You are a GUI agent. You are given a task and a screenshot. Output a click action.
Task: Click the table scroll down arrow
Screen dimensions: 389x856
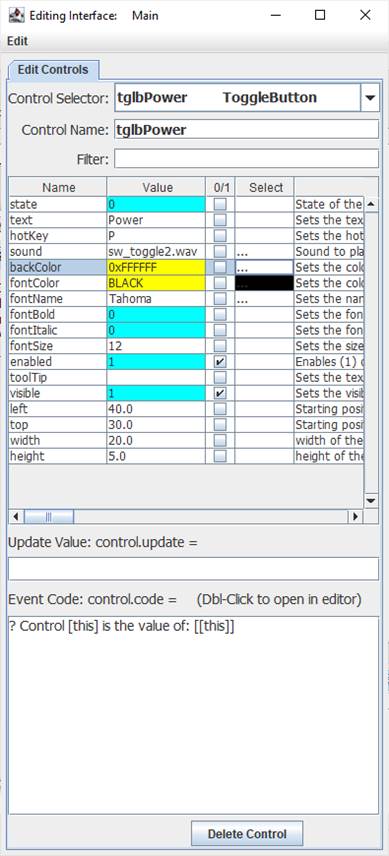pos(371,501)
